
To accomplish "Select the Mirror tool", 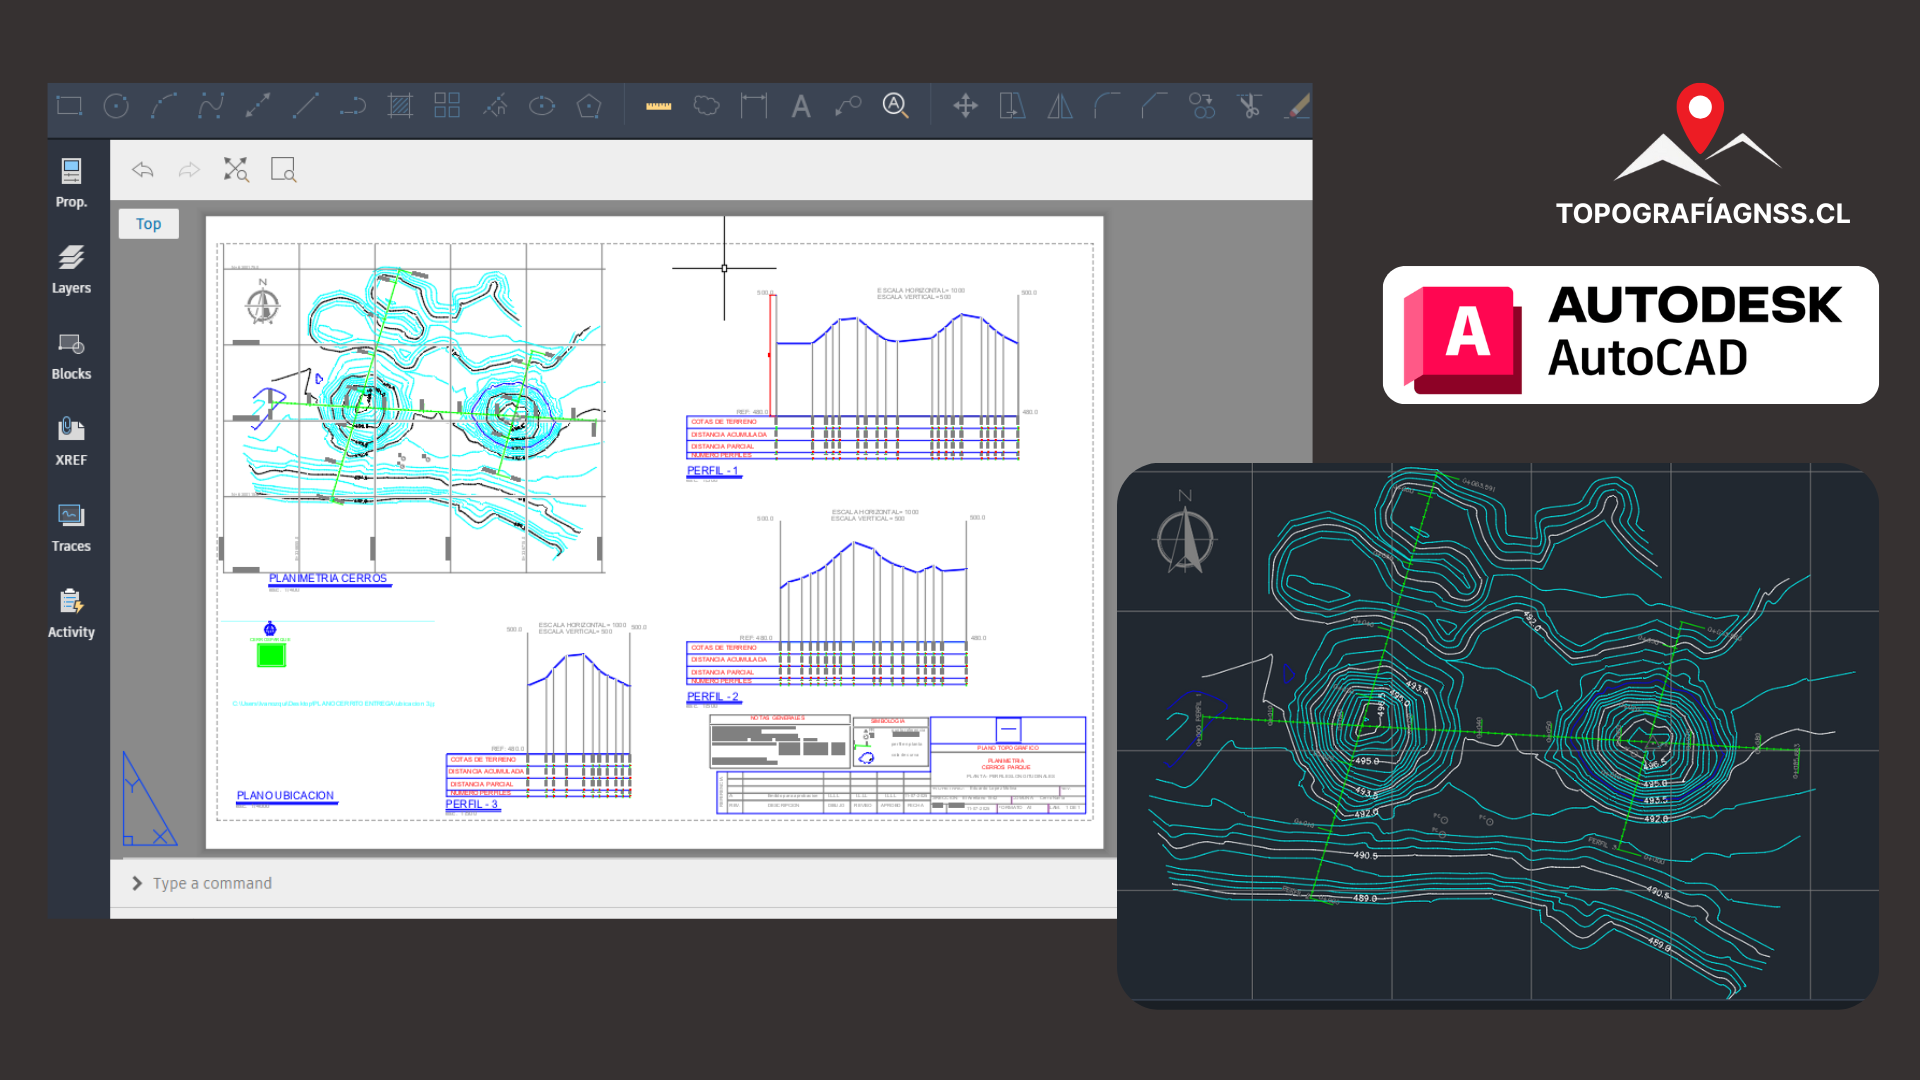I will pos(1059,105).
